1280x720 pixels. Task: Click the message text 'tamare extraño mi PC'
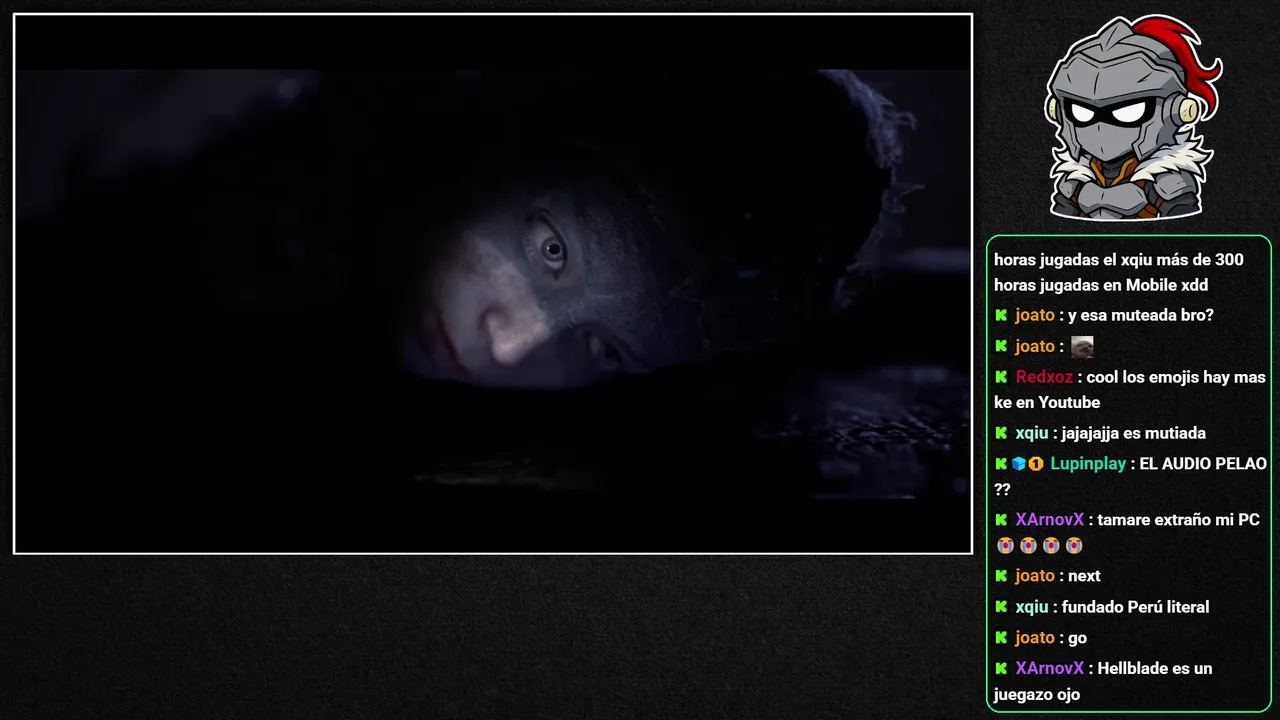pyautogui.click(x=1179, y=520)
